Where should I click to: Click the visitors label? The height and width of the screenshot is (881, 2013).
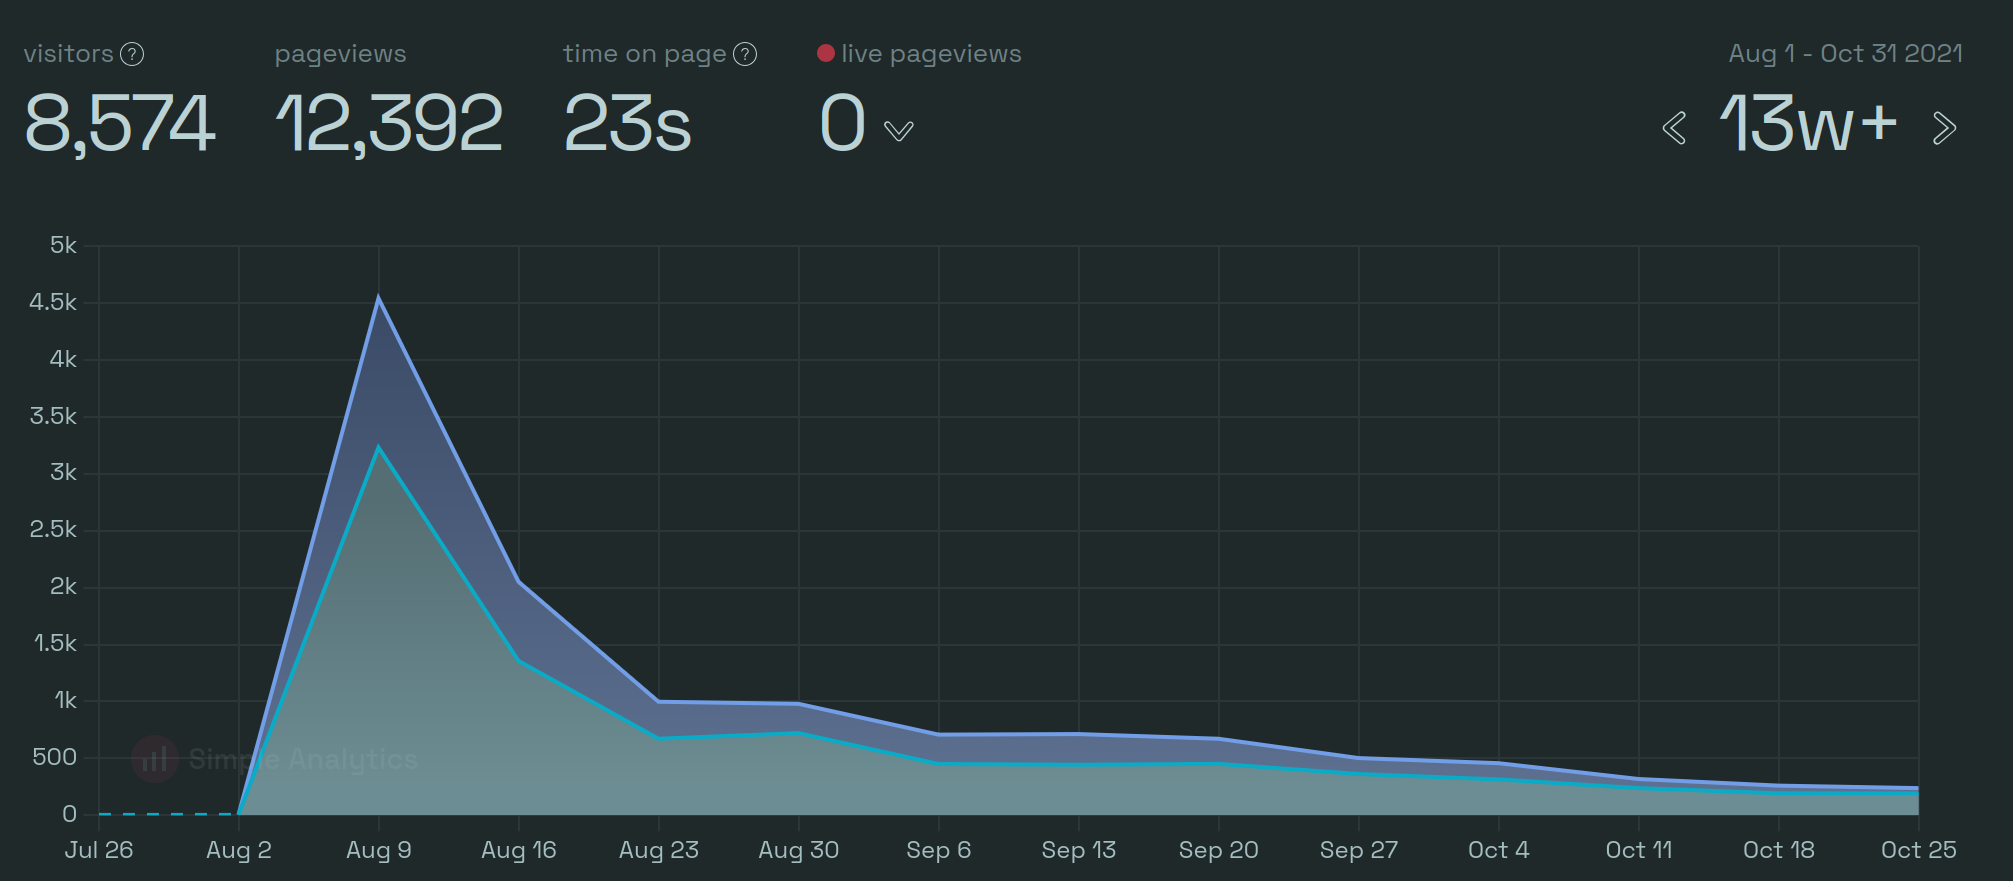click(x=69, y=54)
